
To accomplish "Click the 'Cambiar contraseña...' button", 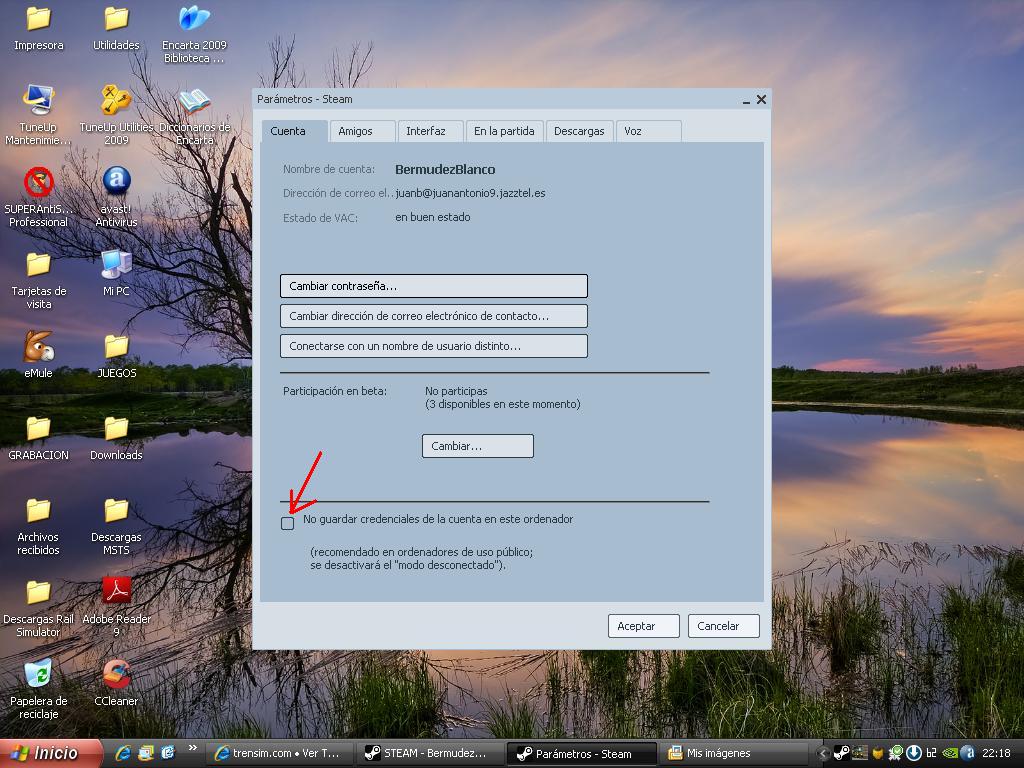I will coord(433,286).
